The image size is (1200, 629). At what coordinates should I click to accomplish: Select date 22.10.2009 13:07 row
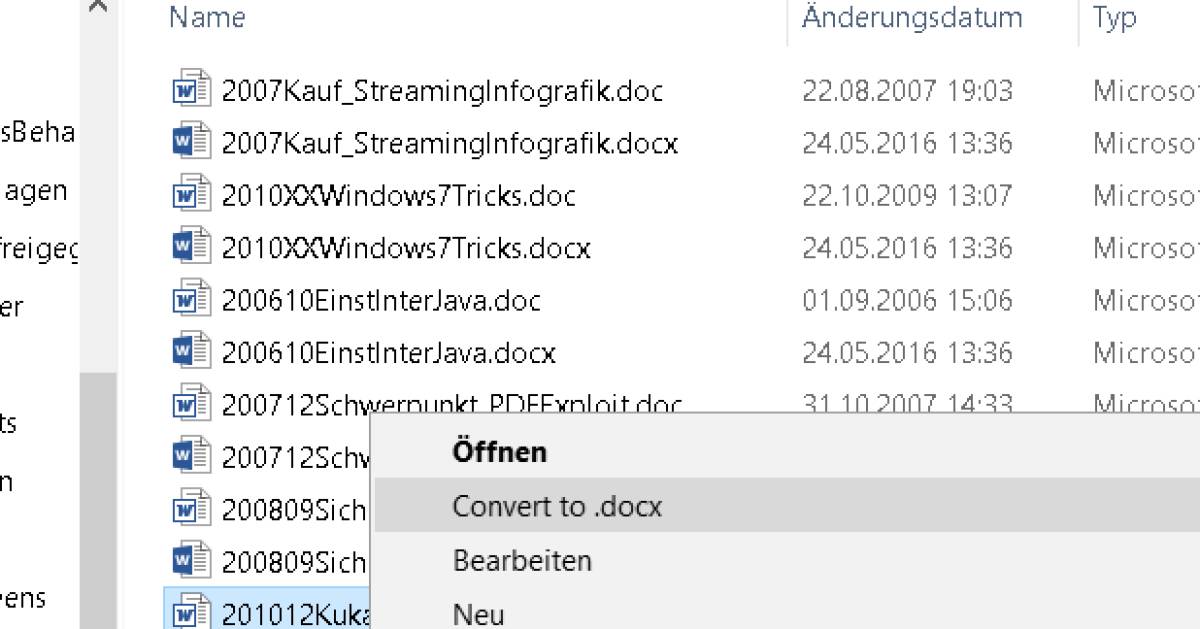point(907,195)
